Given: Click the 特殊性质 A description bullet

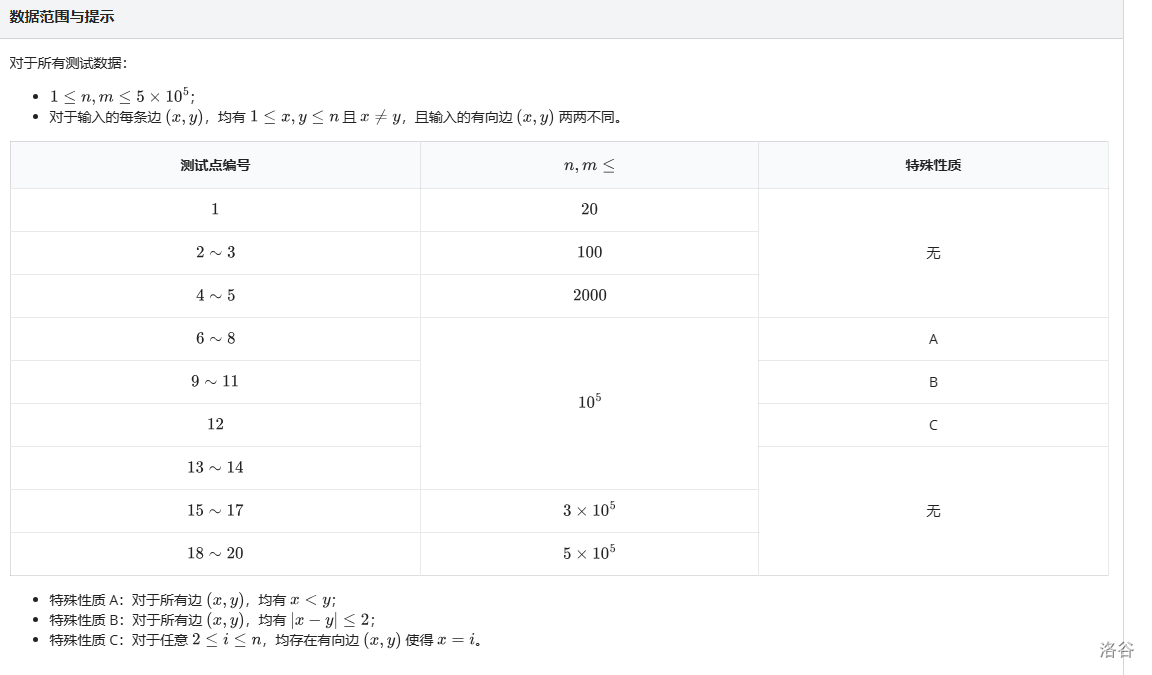Looking at the screenshot, I should point(192,600).
